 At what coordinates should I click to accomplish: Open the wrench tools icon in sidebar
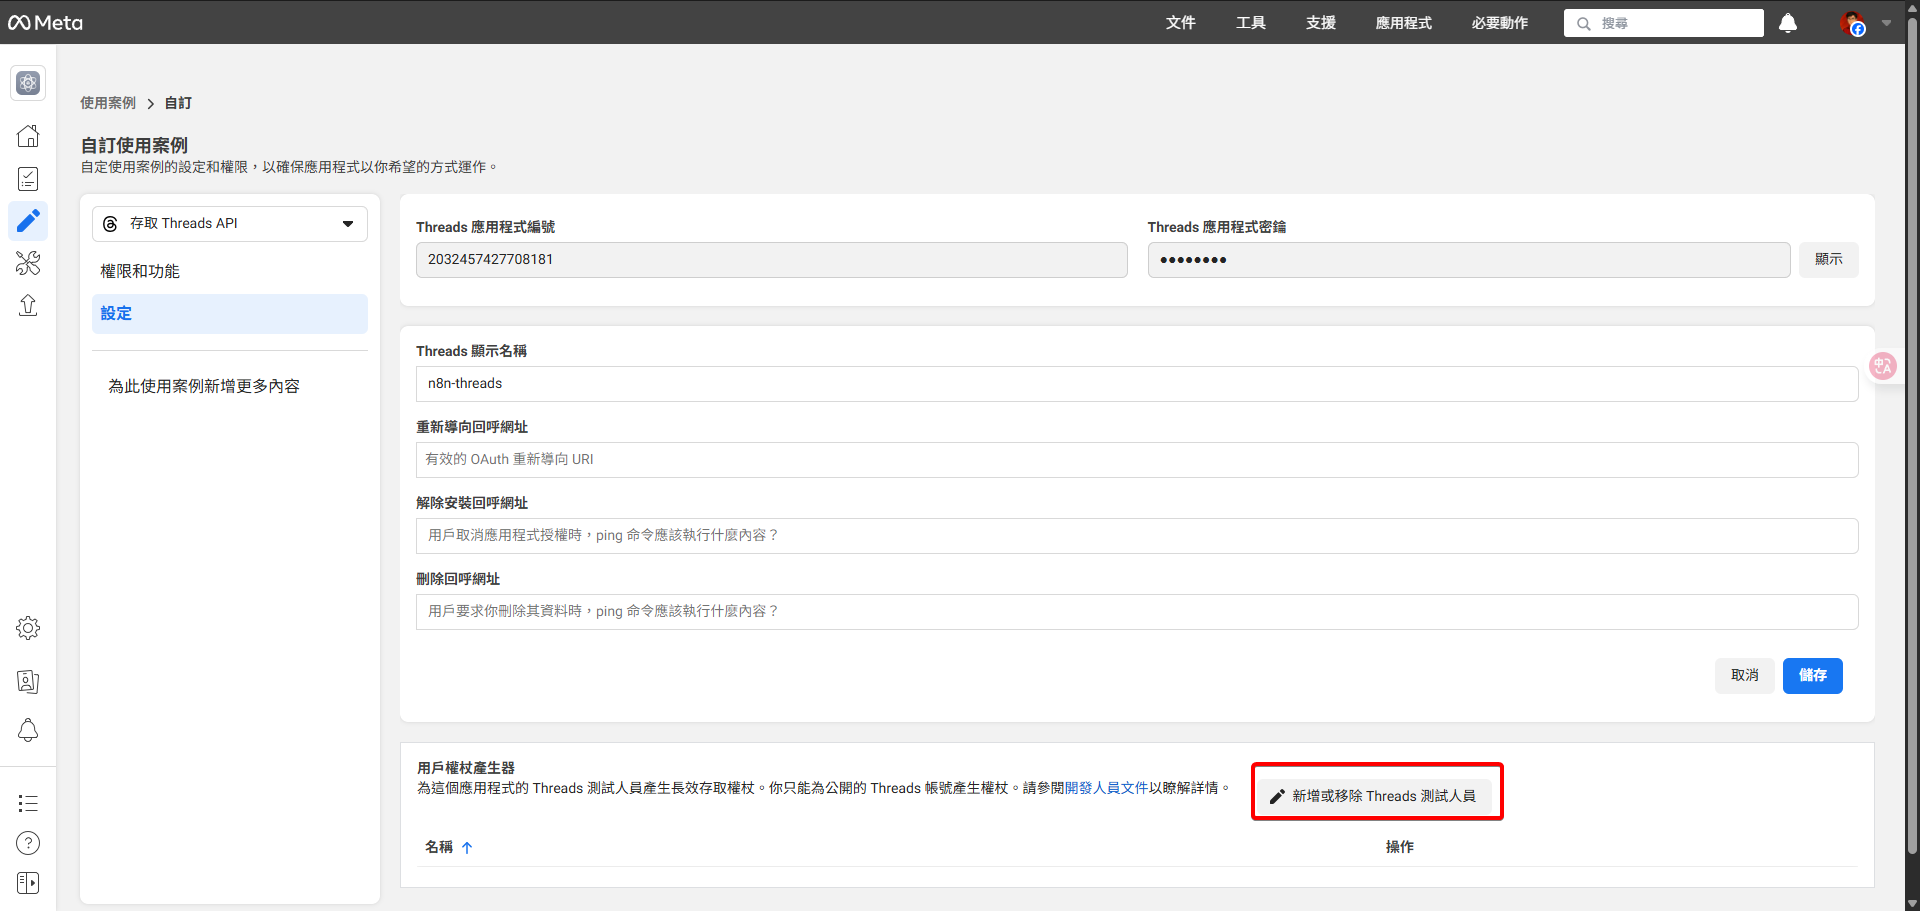click(27, 263)
